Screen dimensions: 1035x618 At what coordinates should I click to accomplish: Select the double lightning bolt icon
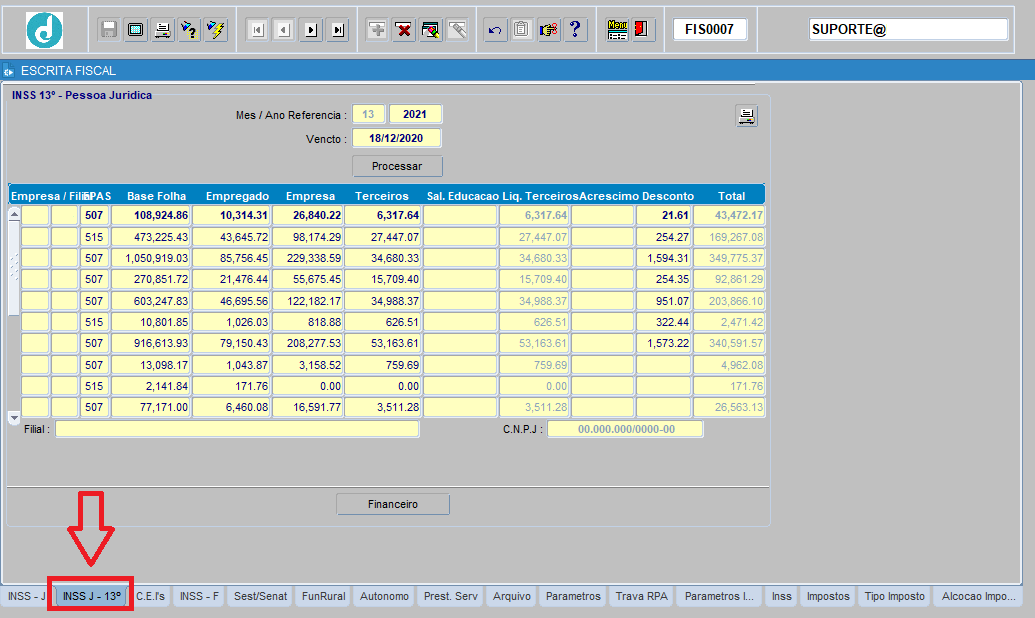tap(215, 28)
